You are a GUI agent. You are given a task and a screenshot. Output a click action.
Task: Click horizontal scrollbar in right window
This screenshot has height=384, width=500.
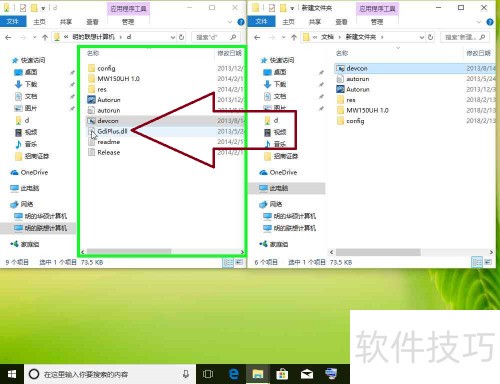(x=378, y=252)
